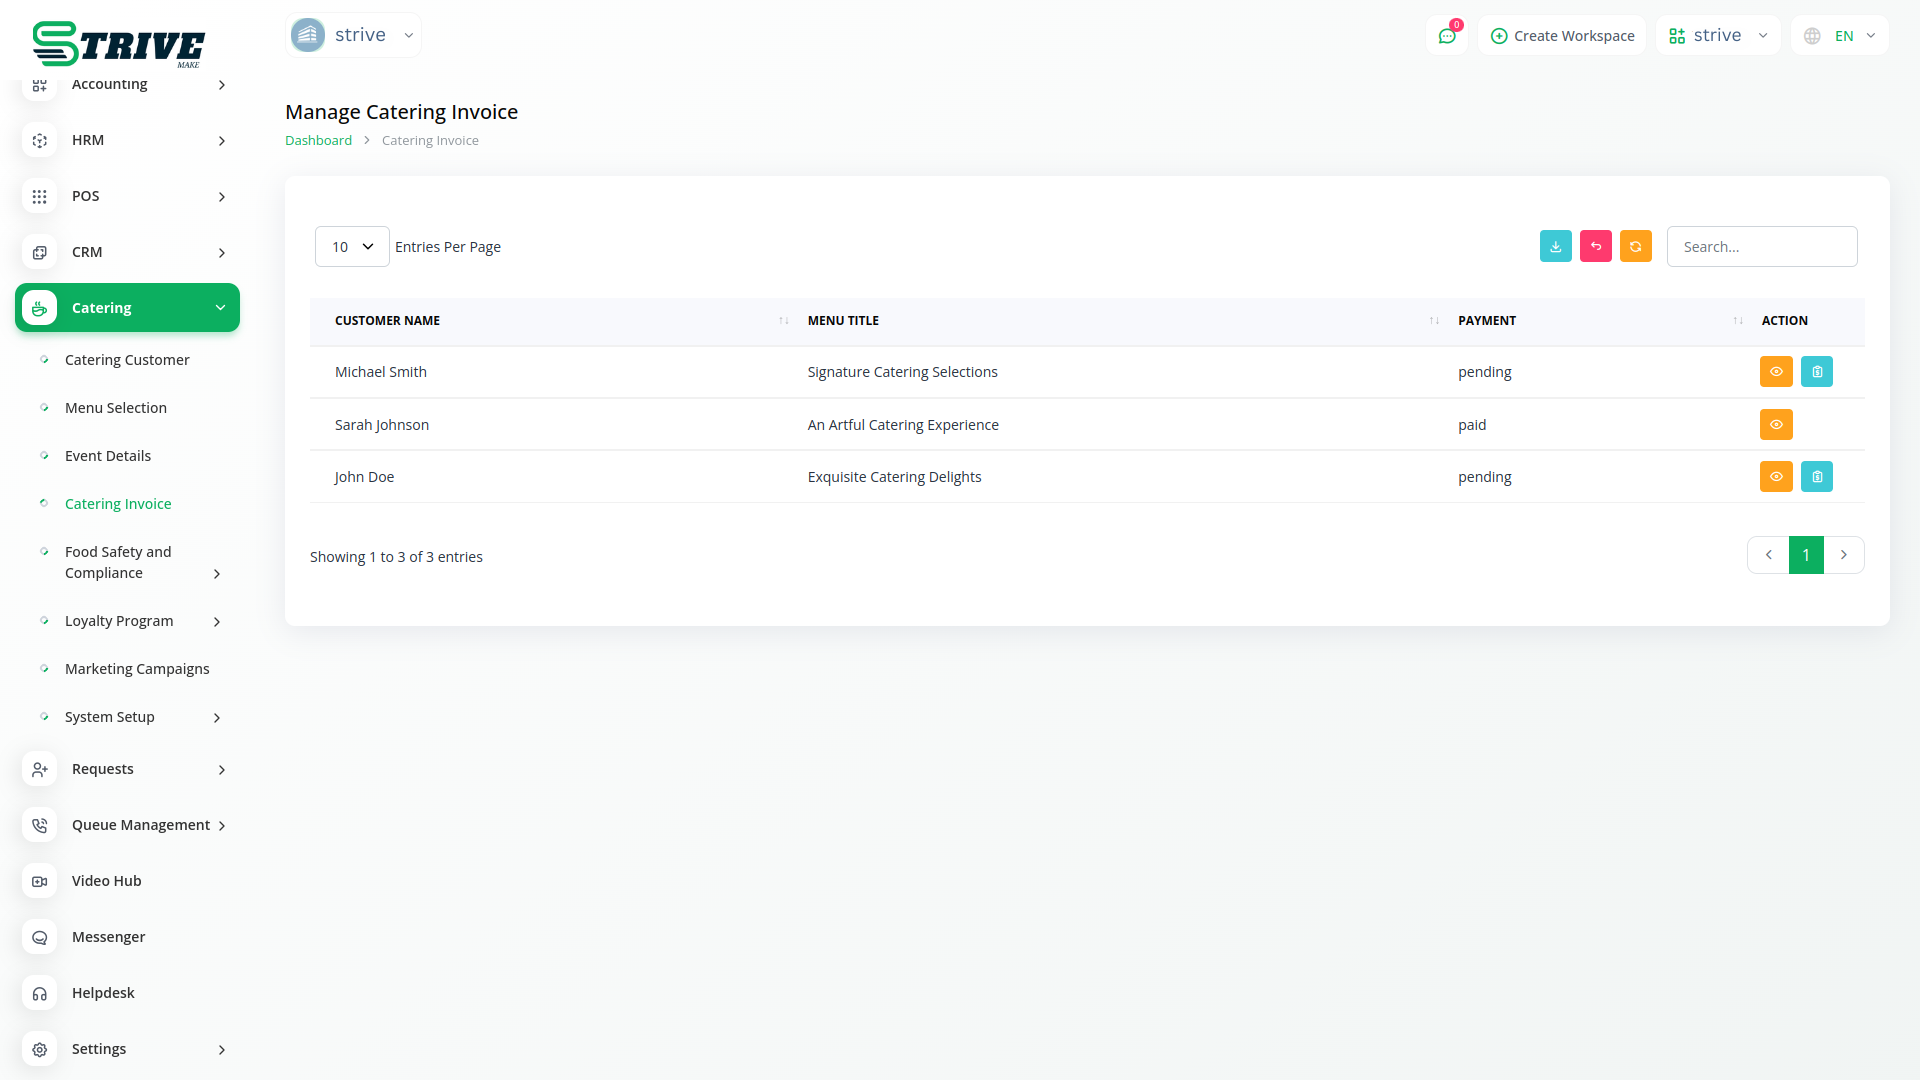This screenshot has width=1920, height=1080.
Task: Click the Create Workspace button
Action: tap(1562, 36)
